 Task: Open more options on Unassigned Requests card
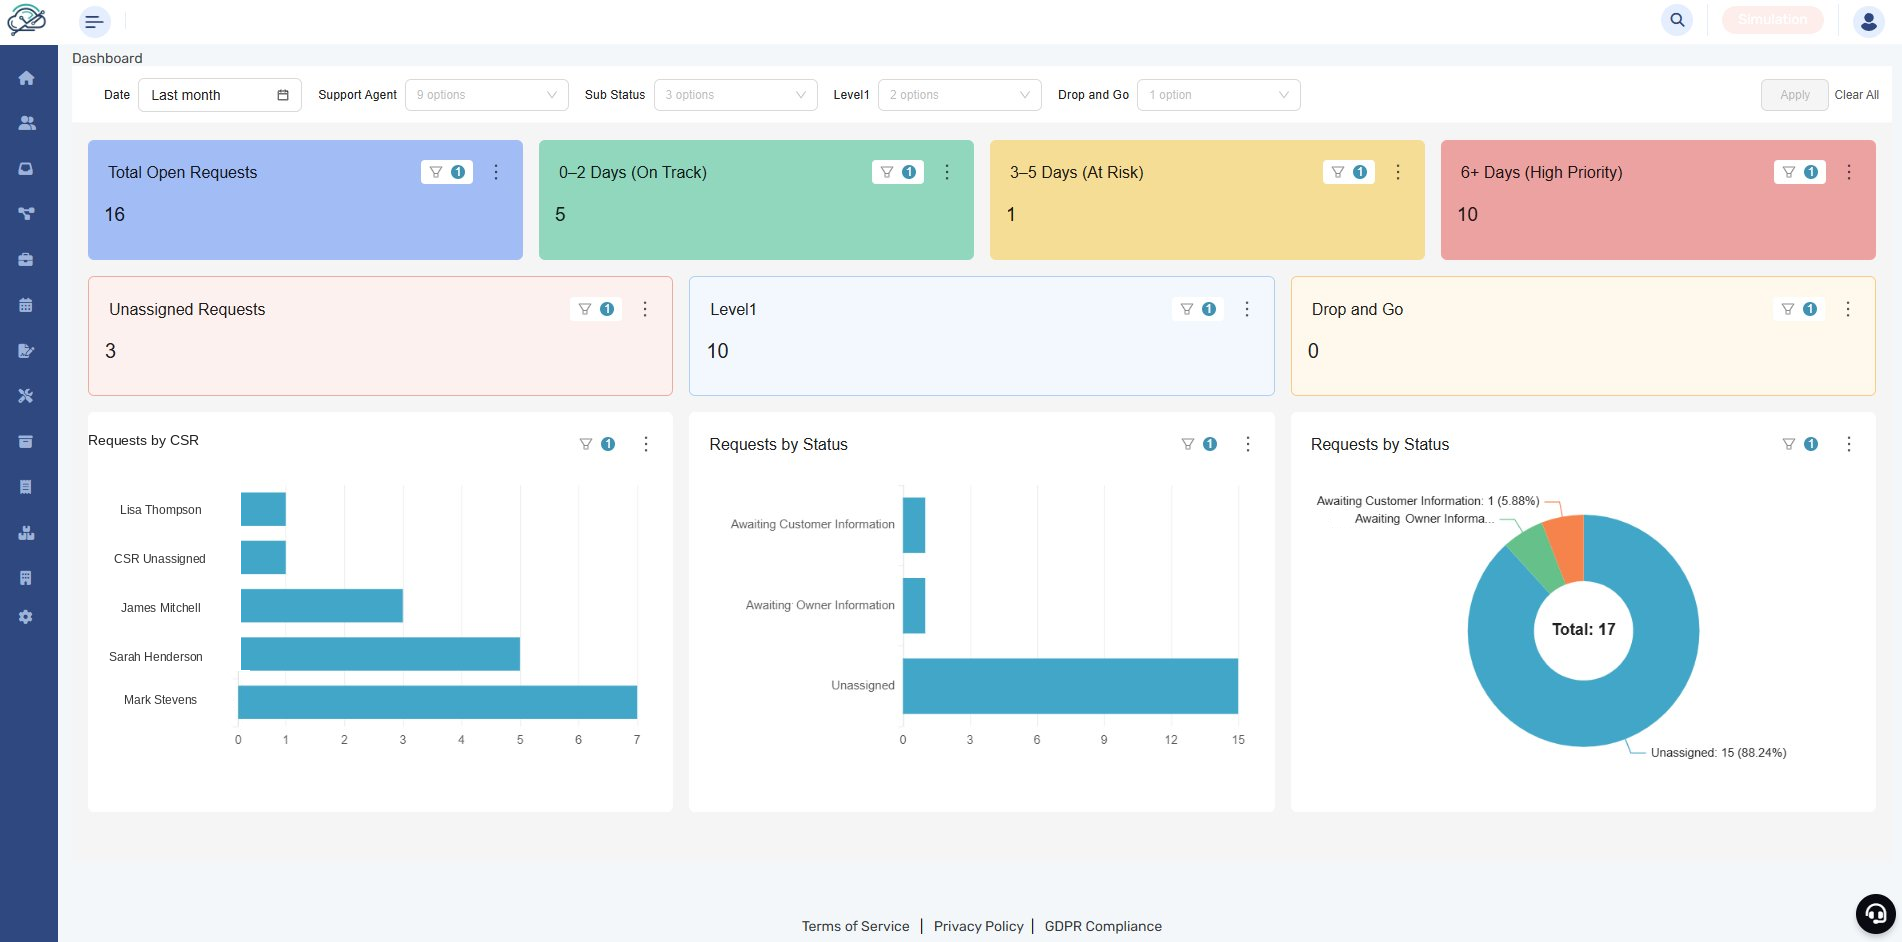click(x=645, y=309)
